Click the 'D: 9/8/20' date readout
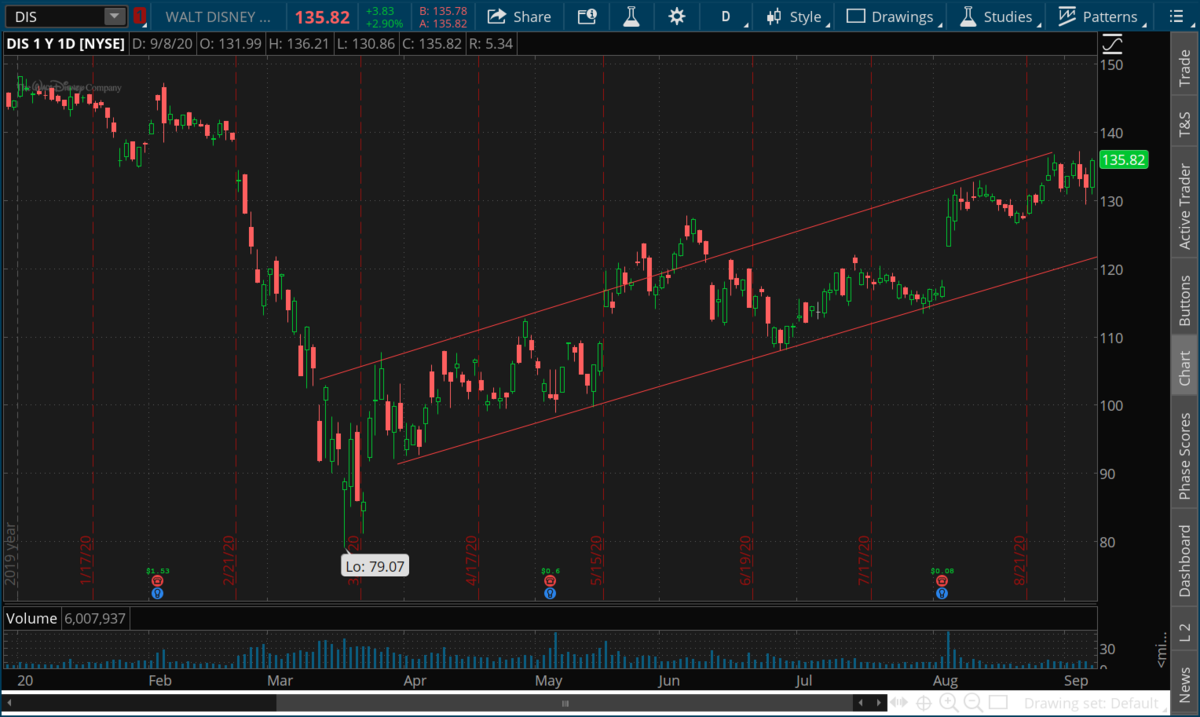Viewport: 1200px width, 717px height. pos(164,44)
